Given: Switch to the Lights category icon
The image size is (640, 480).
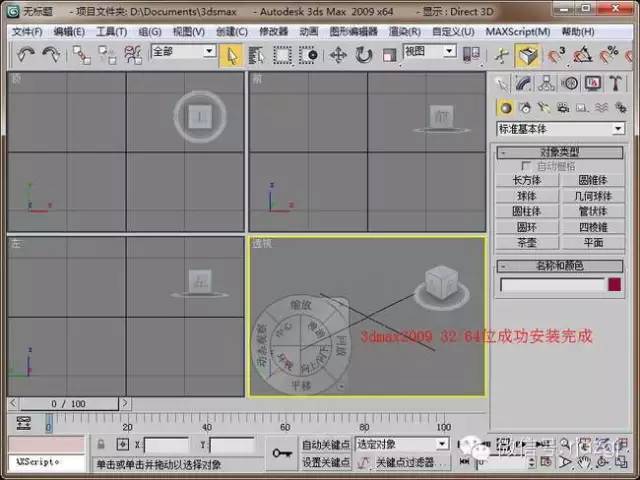Looking at the screenshot, I should 544,107.
